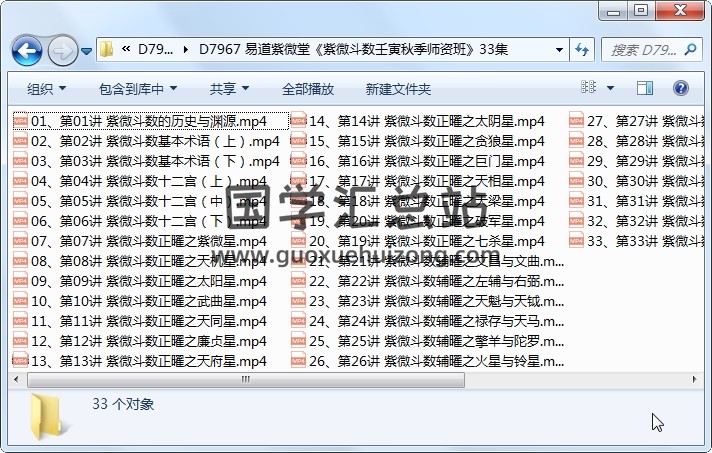Image resolution: width=712 pixels, height=453 pixels.
Task: Click the refresh button beside address bar
Action: (582, 49)
